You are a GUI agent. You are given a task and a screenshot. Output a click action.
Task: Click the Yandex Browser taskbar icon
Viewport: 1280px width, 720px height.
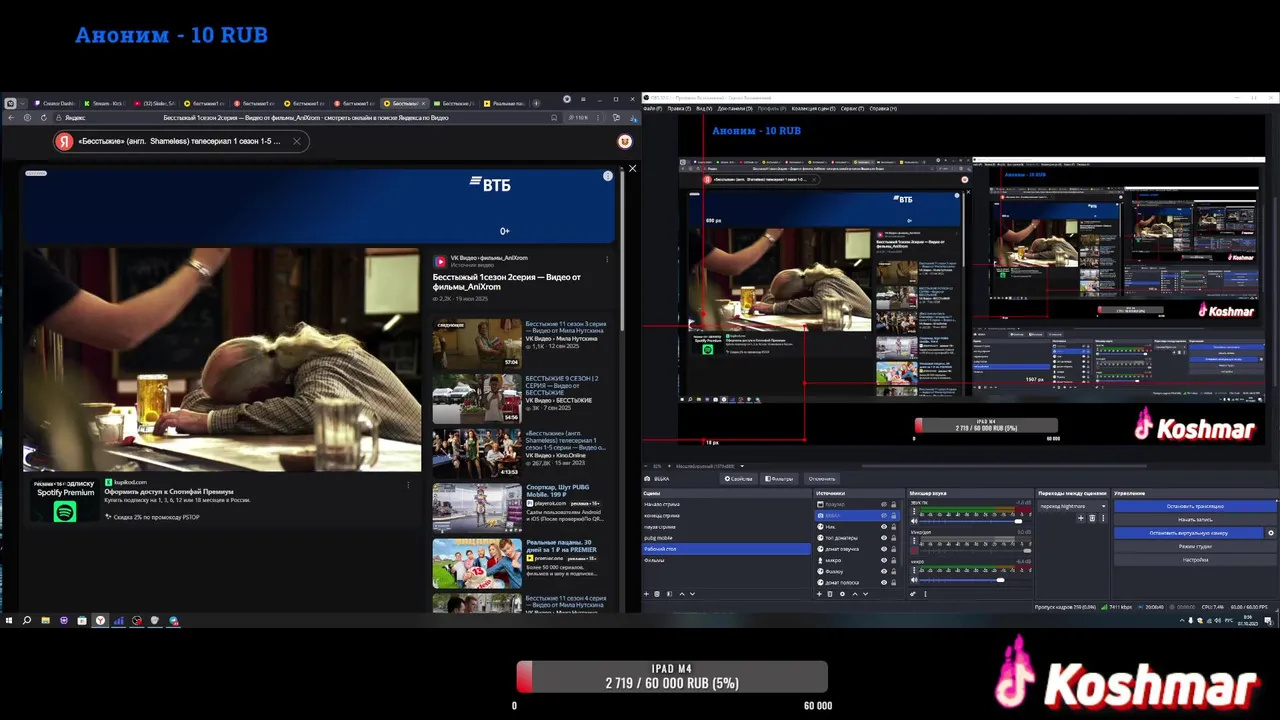(x=100, y=620)
